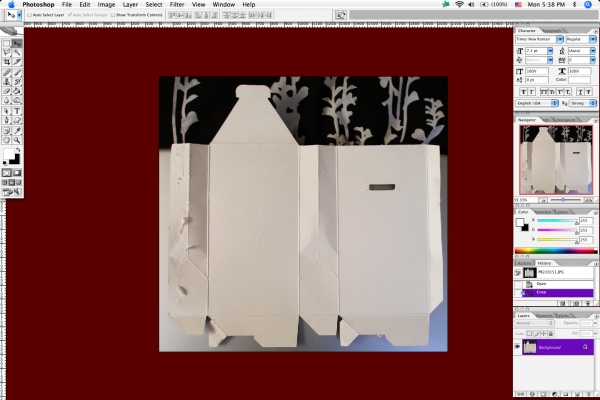Open the Image menu
Screen dimensions: 600x400
[106, 5]
